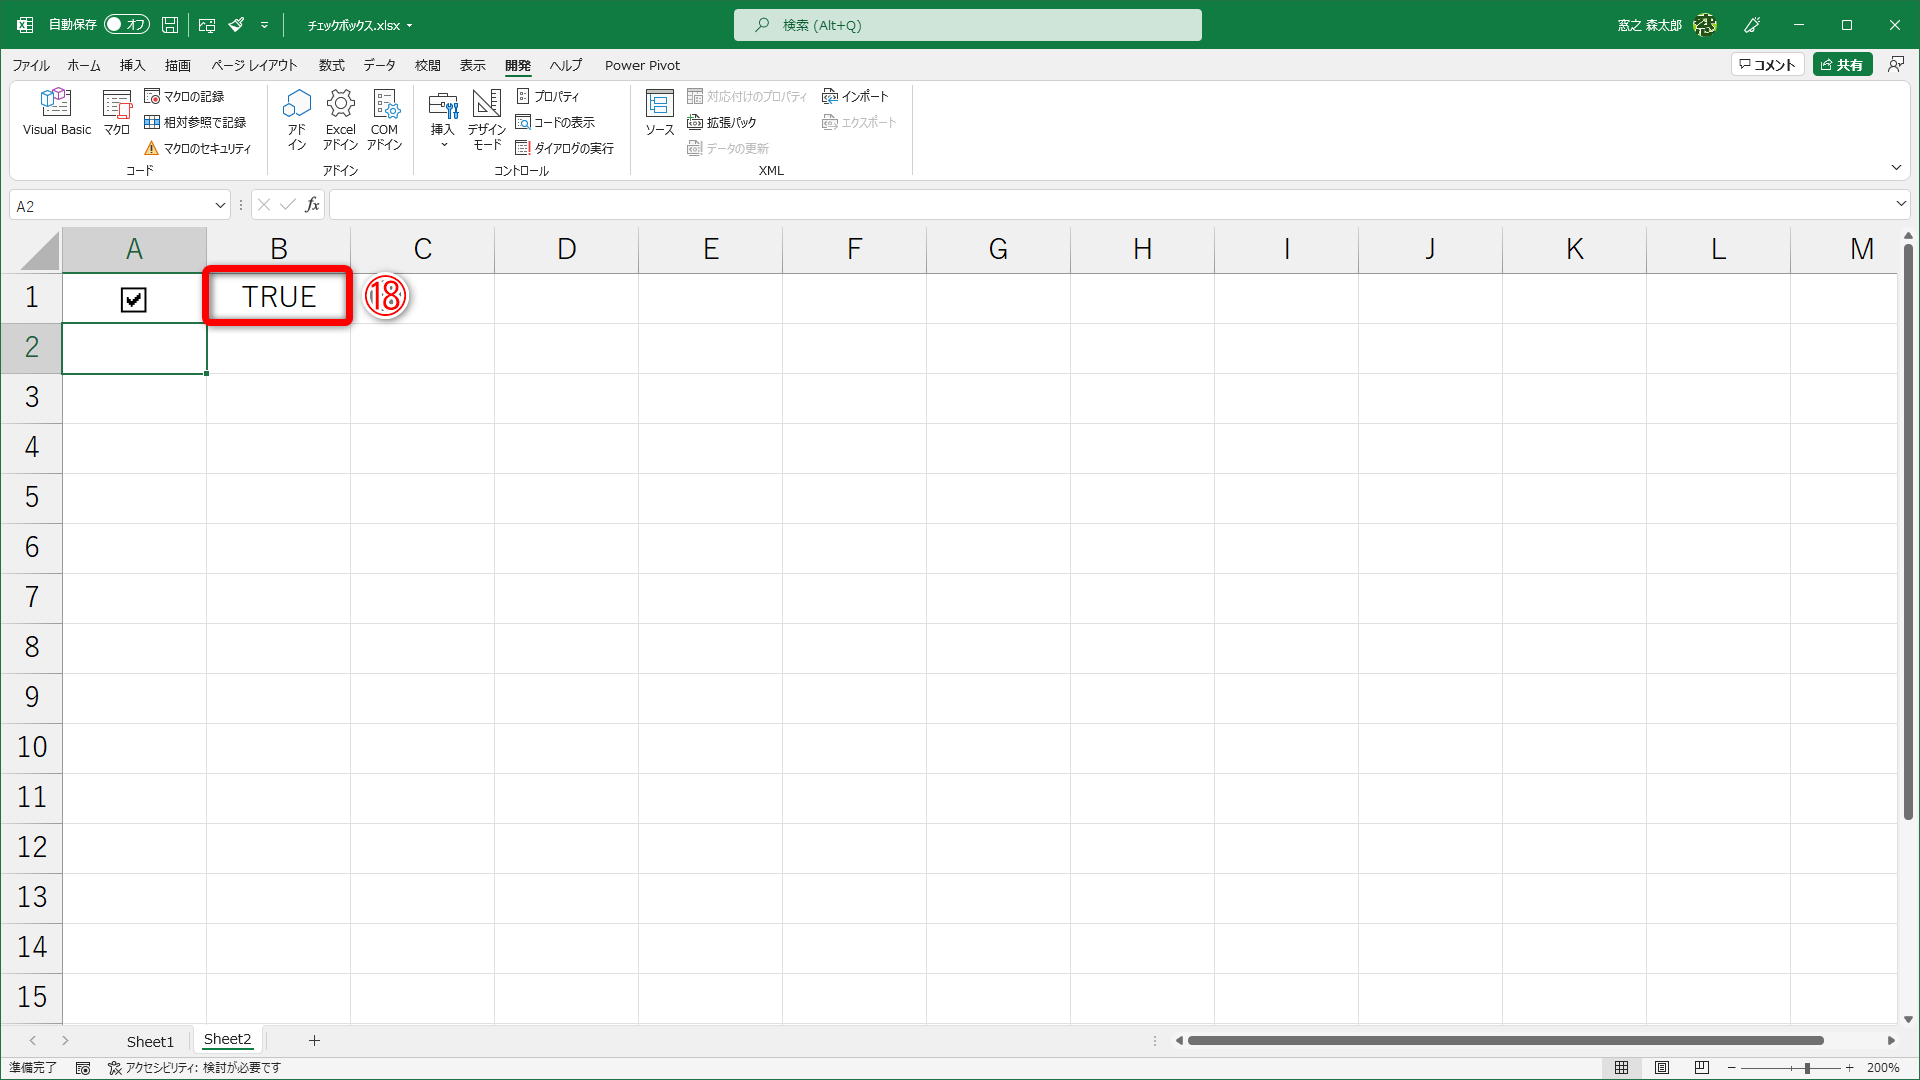Open the コメント pane
This screenshot has height=1080, width=1920.
coord(1768,64)
